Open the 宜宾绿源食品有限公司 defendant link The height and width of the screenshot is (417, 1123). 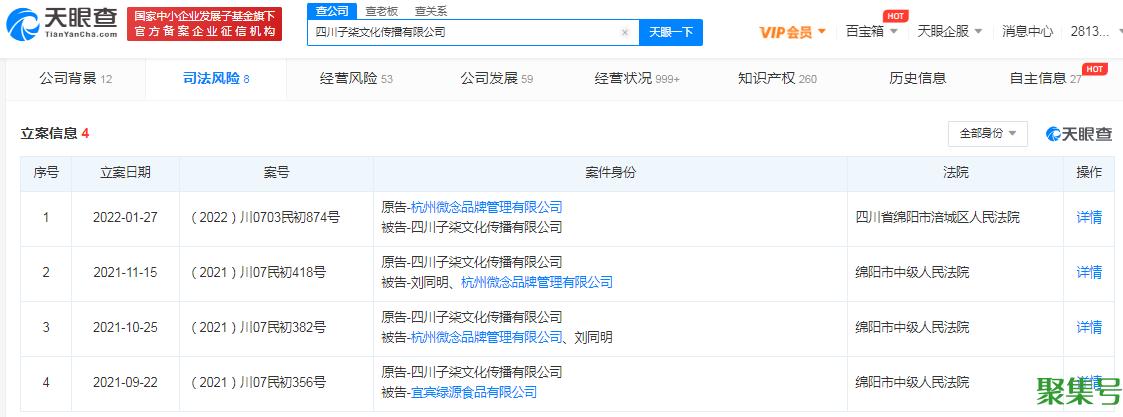pos(473,392)
